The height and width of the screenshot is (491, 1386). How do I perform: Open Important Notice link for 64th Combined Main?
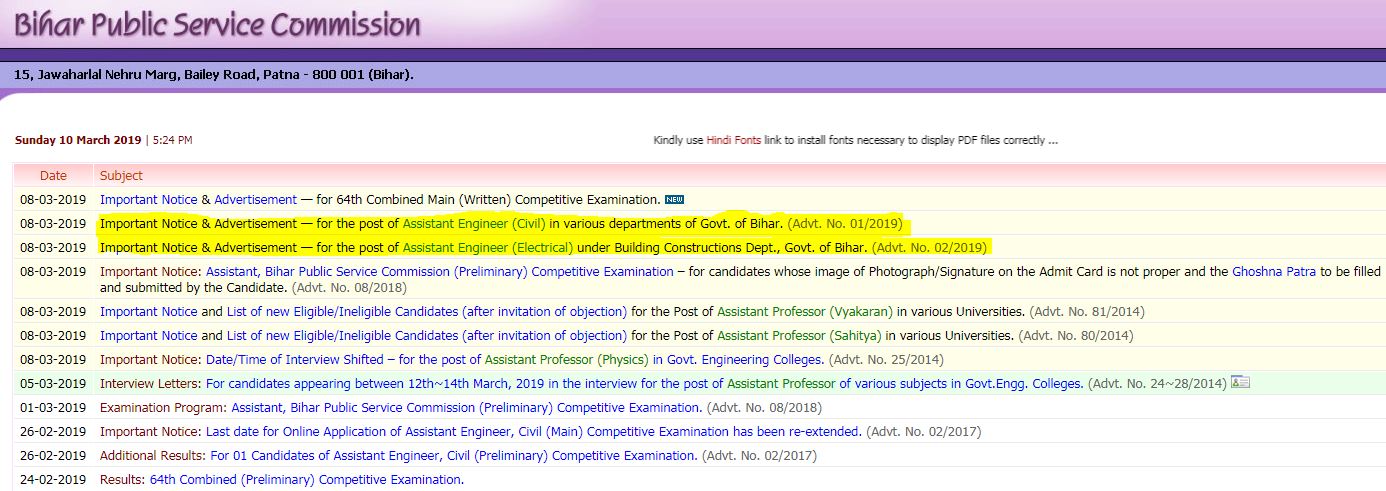[x=149, y=199]
